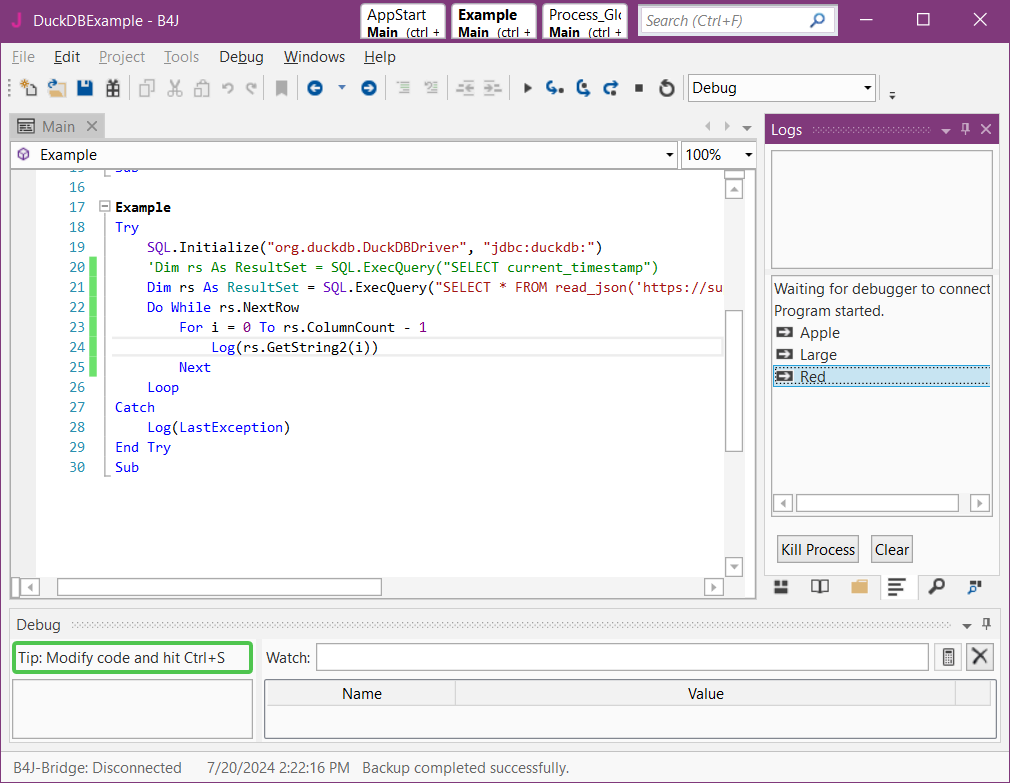
Task: Open the Libraries Manager book icon
Action: (x=820, y=587)
